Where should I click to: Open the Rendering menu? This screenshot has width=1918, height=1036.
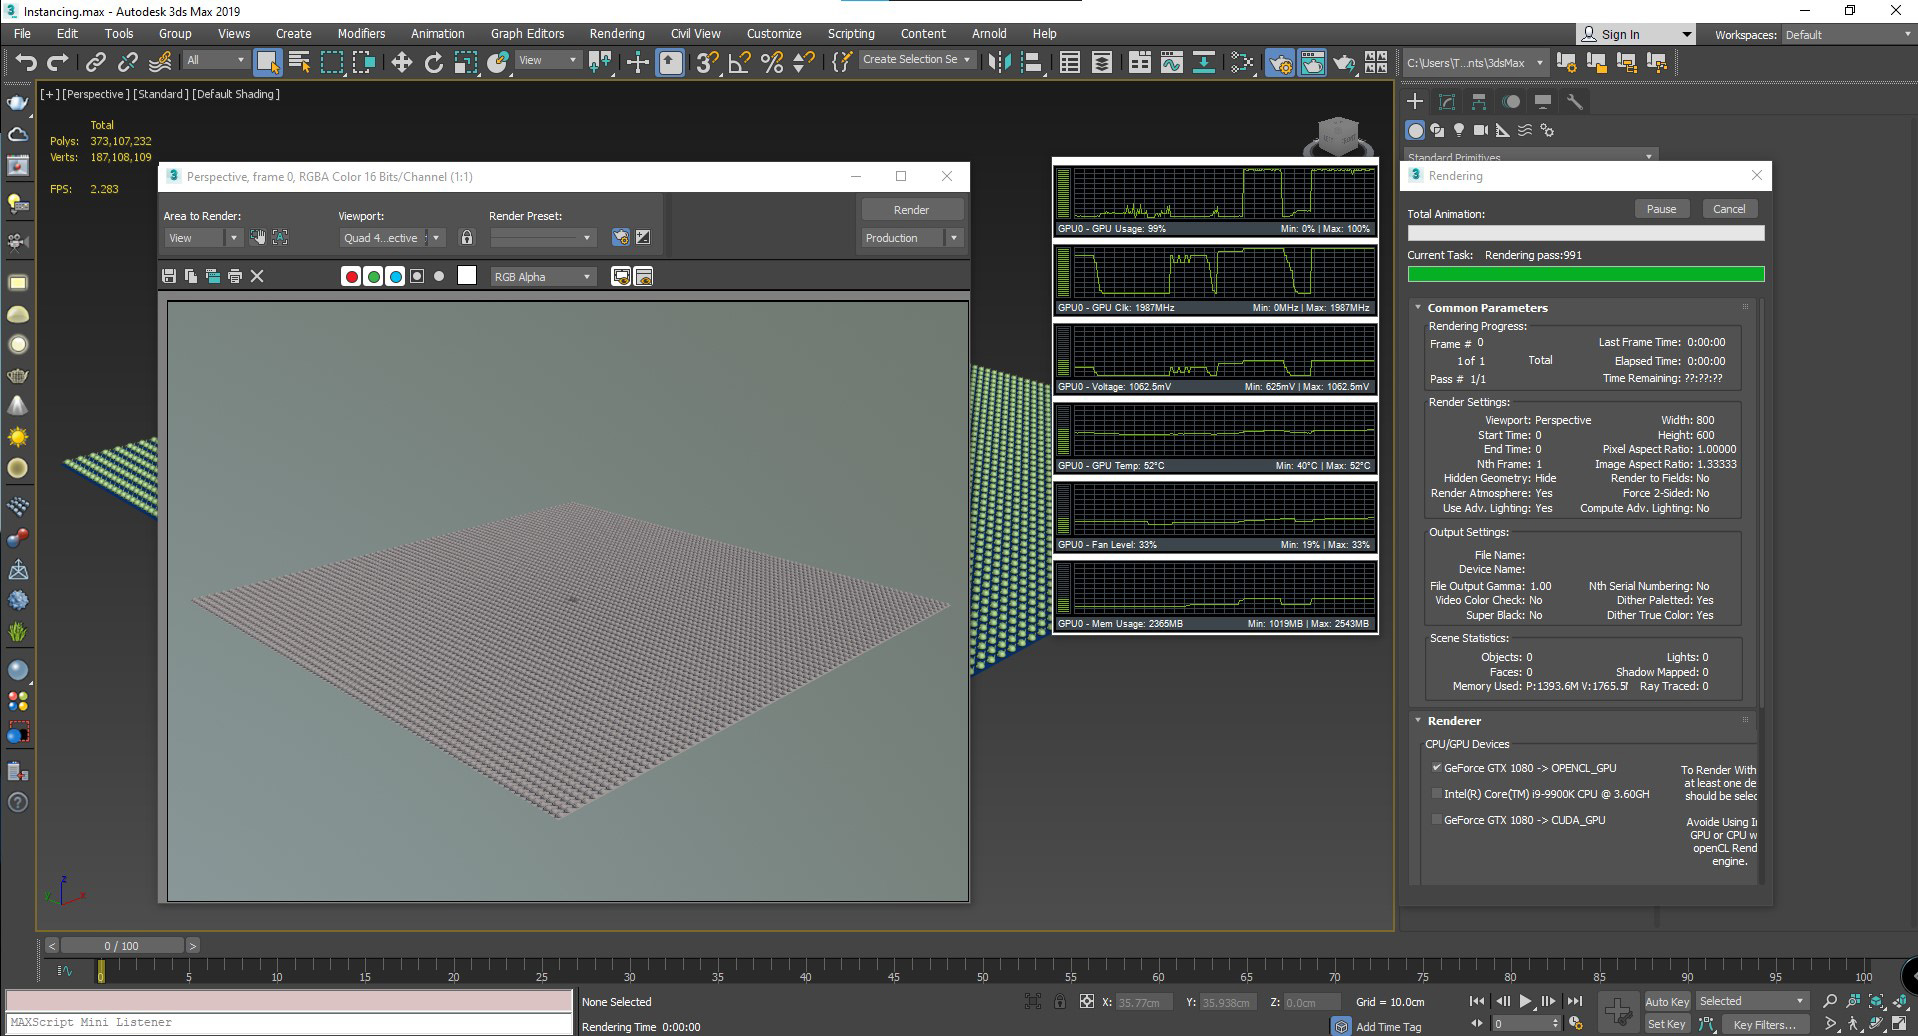616,34
